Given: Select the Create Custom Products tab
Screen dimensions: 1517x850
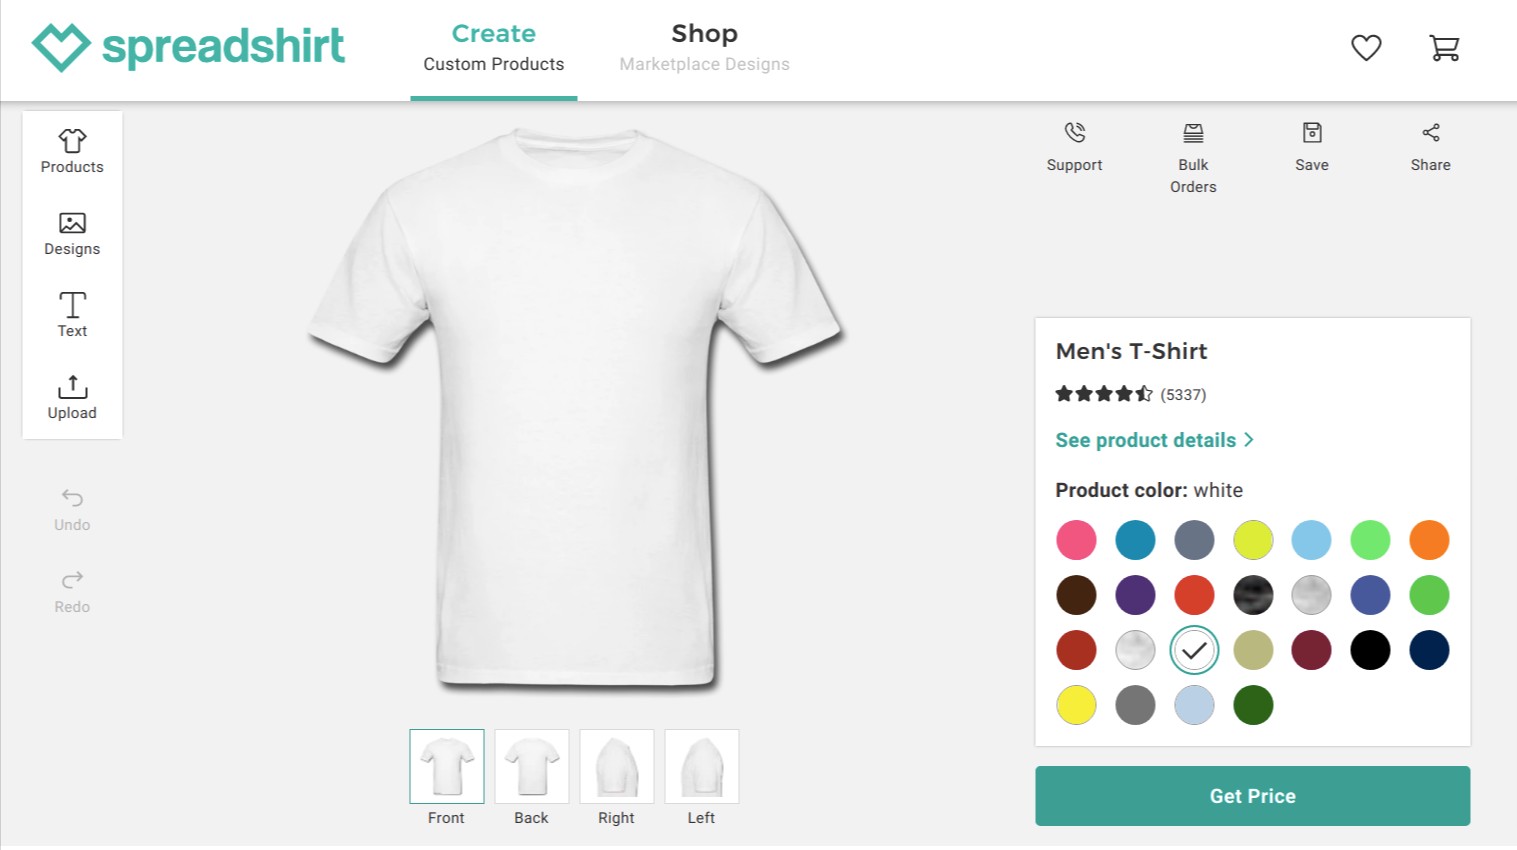Looking at the screenshot, I should tap(494, 48).
